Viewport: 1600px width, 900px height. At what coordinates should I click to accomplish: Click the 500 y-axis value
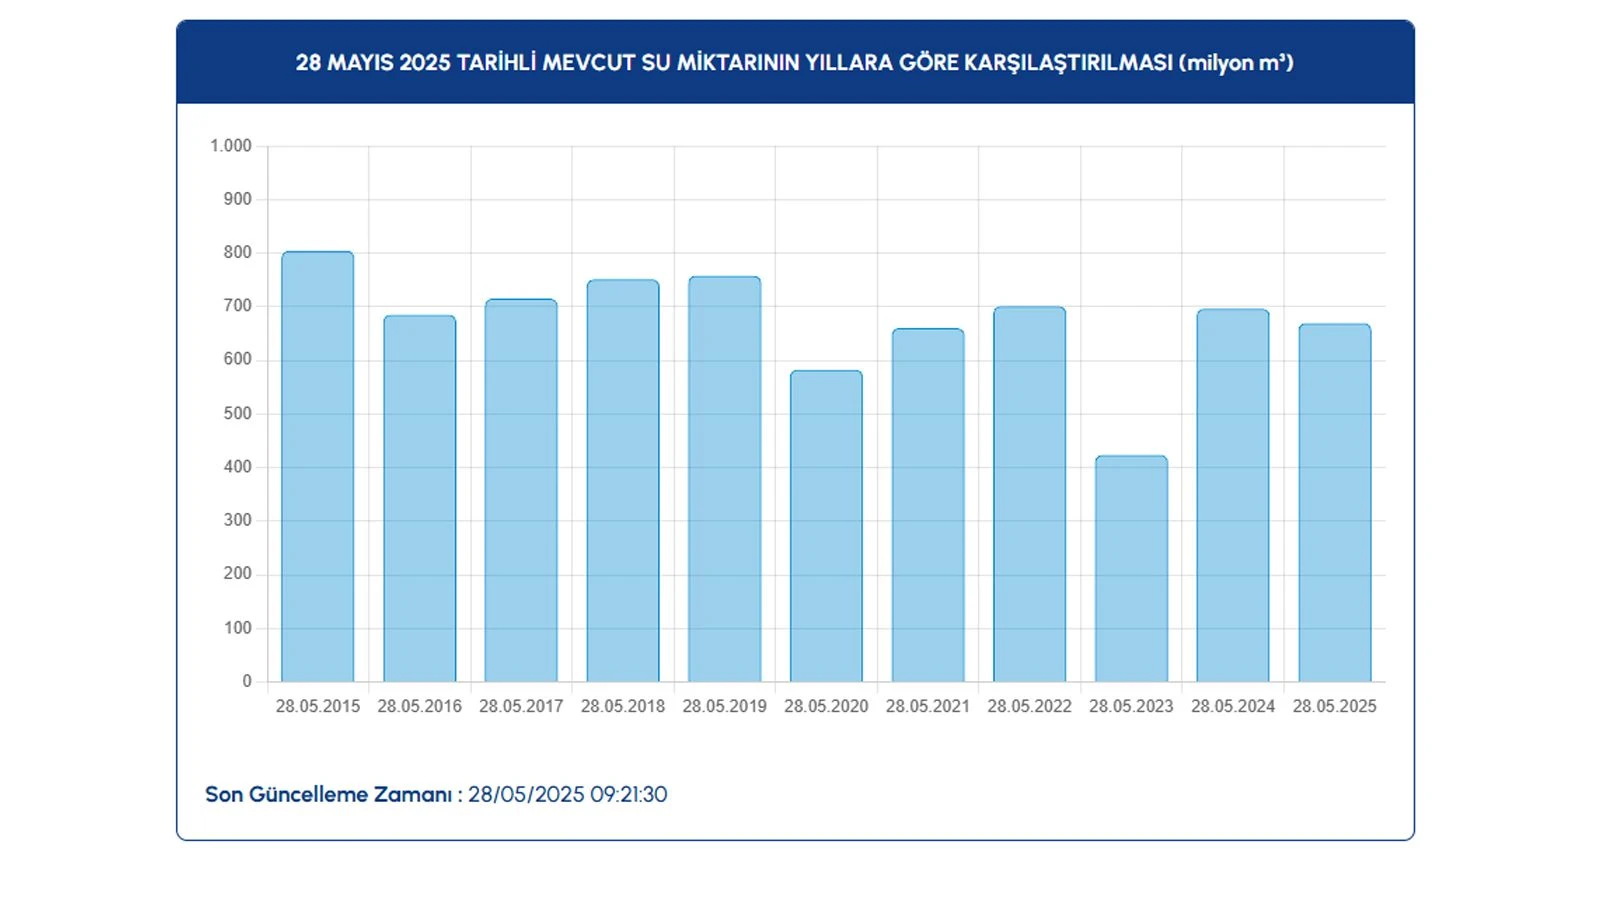coord(238,413)
